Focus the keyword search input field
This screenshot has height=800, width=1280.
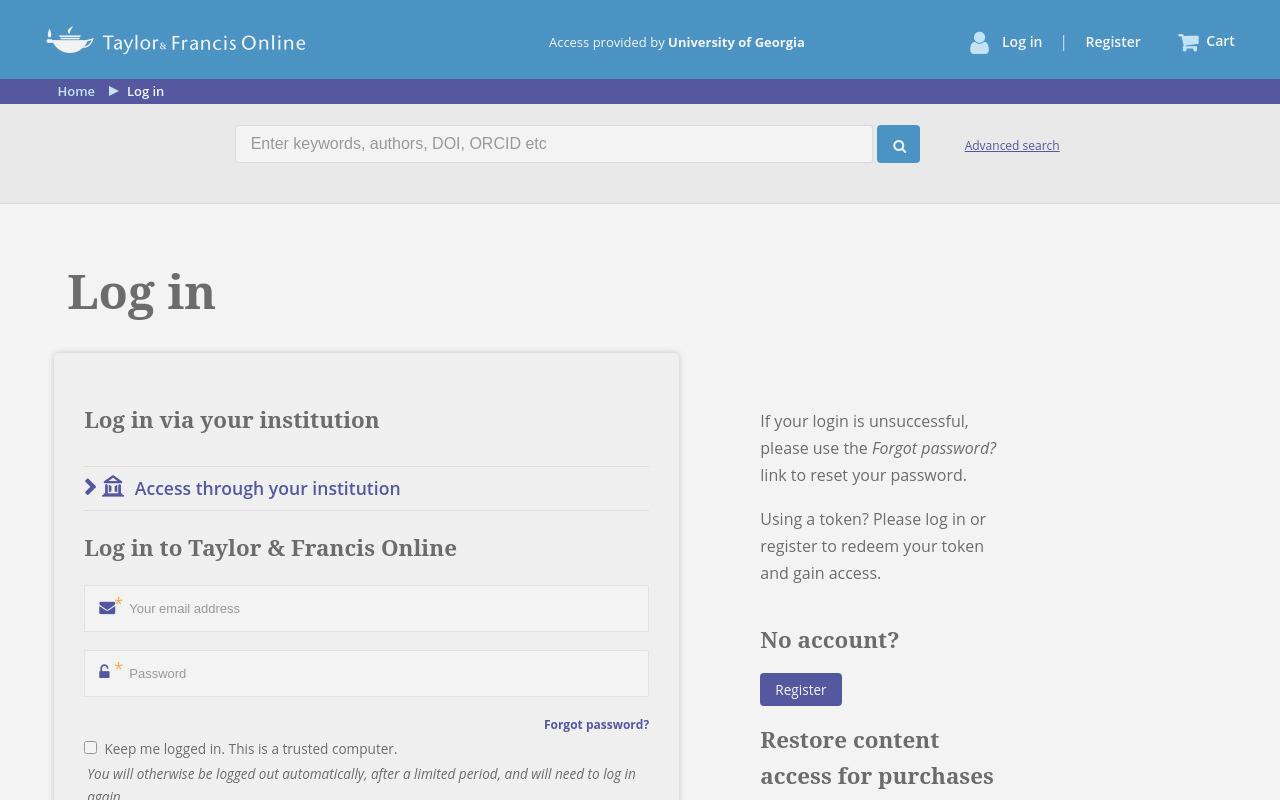click(554, 144)
